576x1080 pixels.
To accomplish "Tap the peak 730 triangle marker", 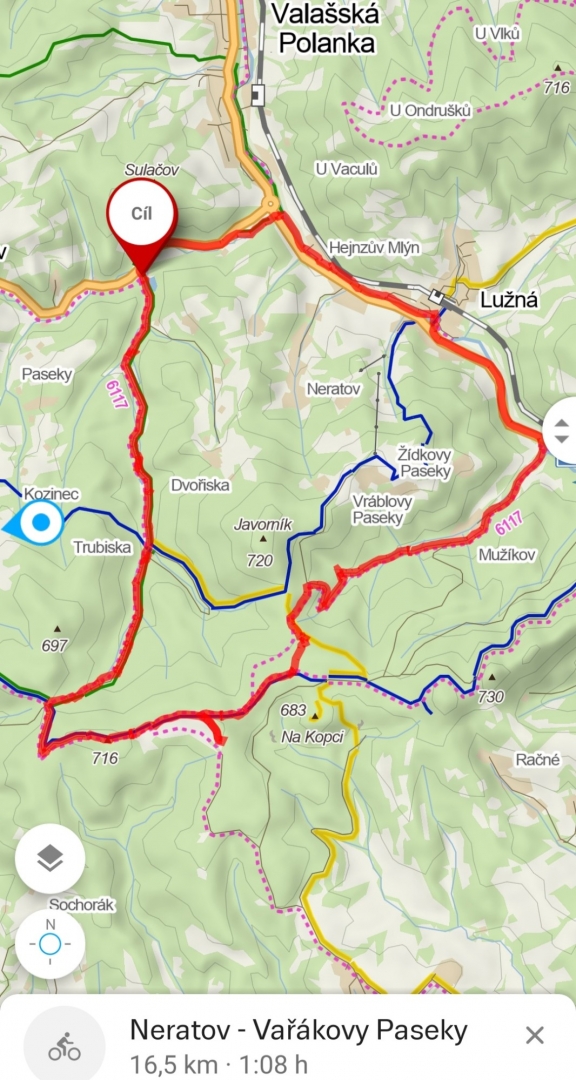I will click(x=491, y=677).
